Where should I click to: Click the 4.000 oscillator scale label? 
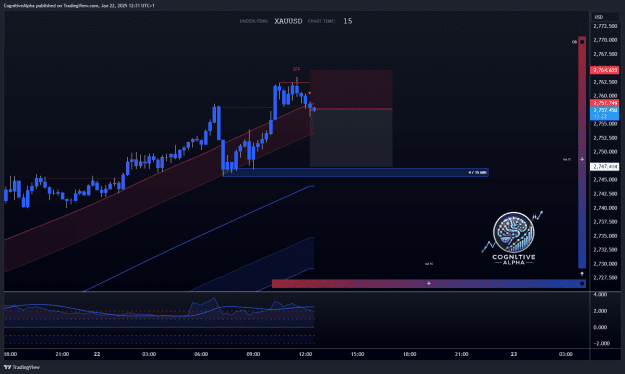pyautogui.click(x=600, y=295)
